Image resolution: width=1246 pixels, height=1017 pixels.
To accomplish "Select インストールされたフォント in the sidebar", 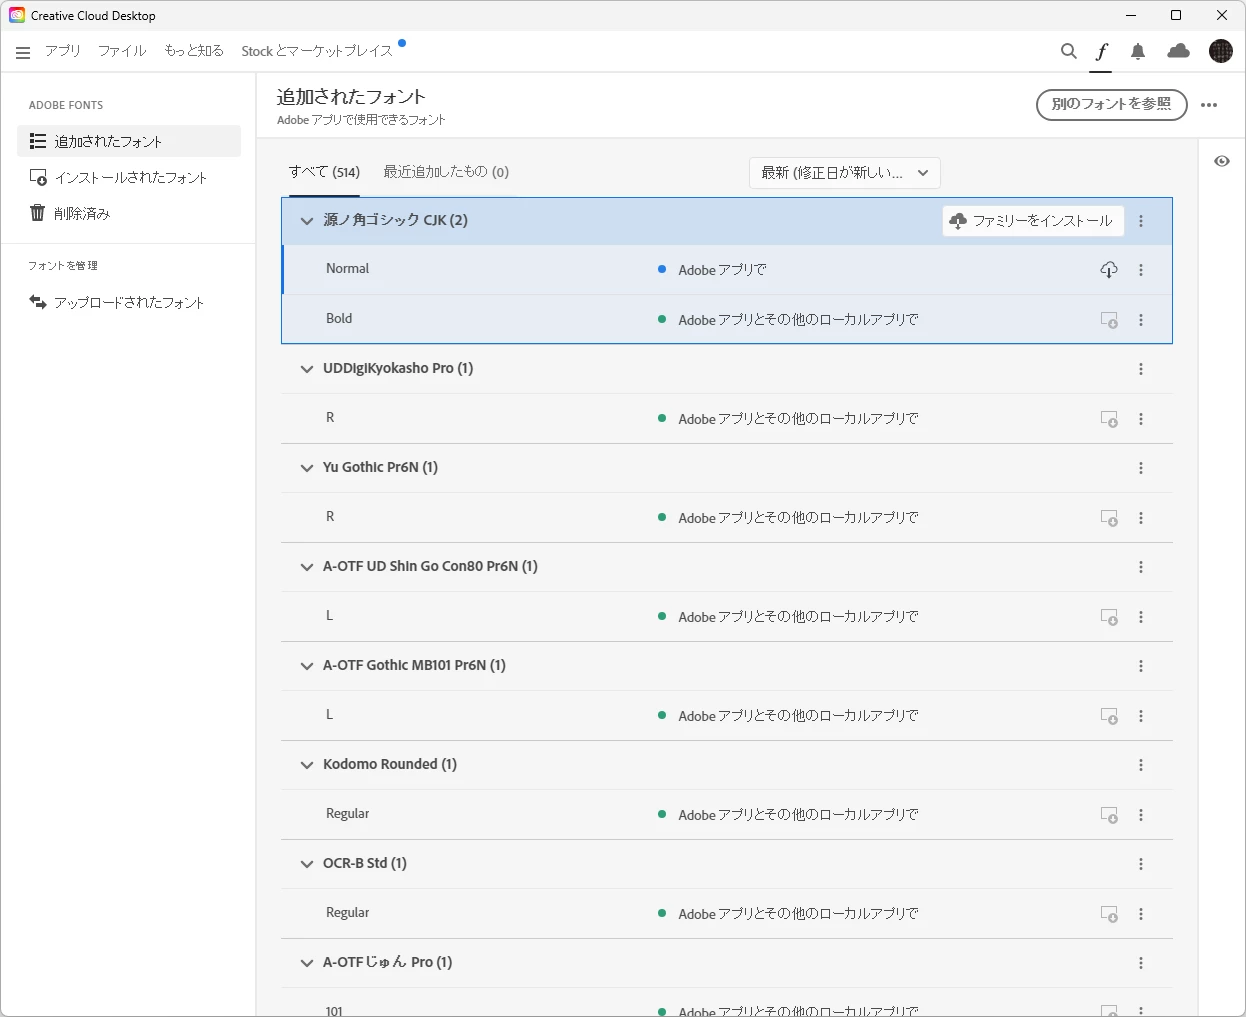I will point(129,177).
